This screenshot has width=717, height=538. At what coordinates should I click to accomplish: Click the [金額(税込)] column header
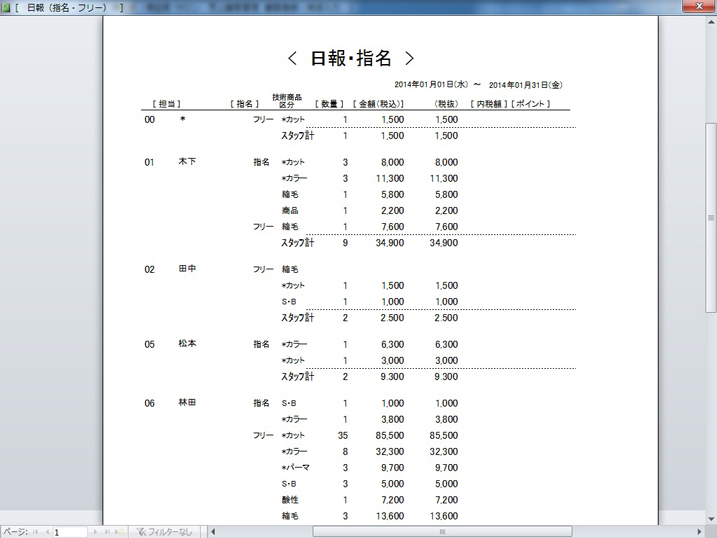coord(378,104)
